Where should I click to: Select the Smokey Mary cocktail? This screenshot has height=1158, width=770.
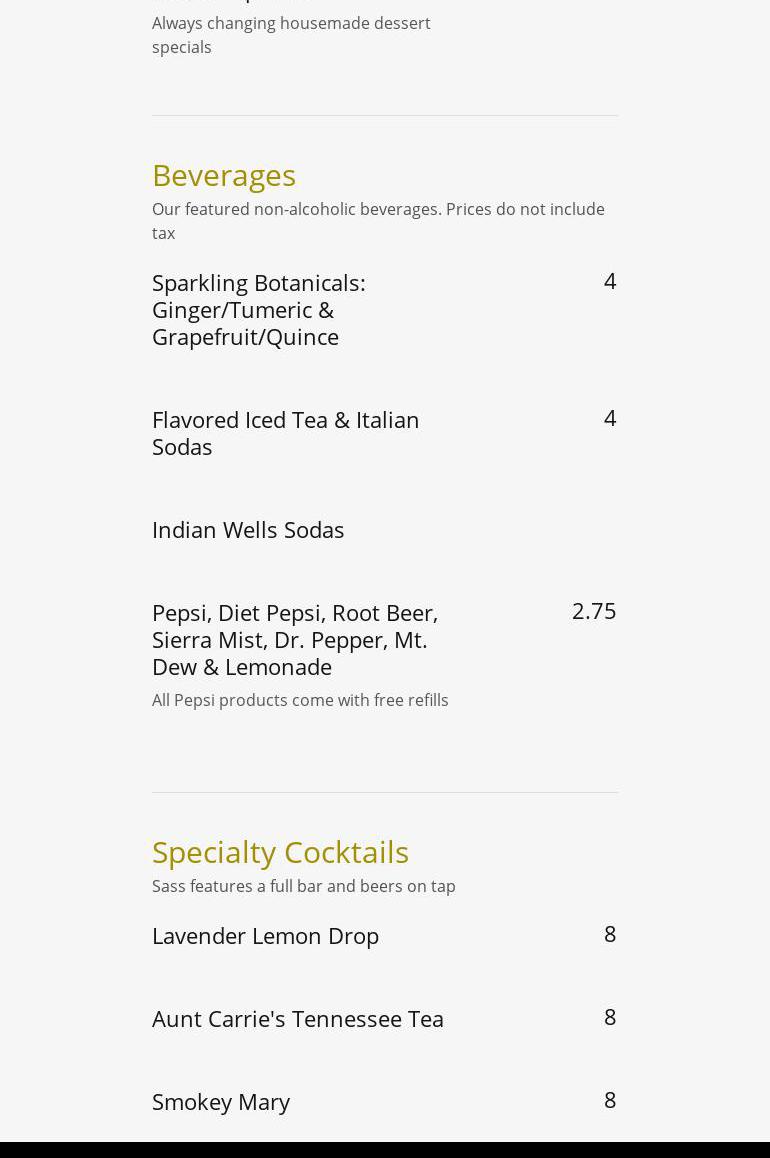click(221, 1102)
